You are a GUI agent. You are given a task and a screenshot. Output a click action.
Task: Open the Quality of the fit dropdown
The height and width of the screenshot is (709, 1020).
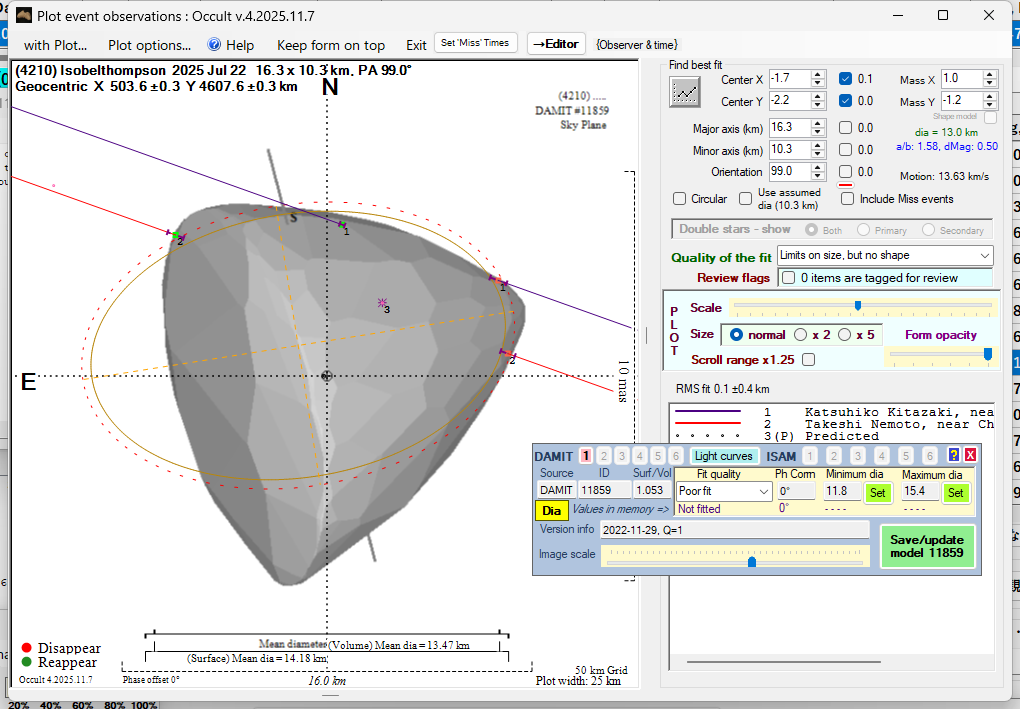(x=884, y=256)
